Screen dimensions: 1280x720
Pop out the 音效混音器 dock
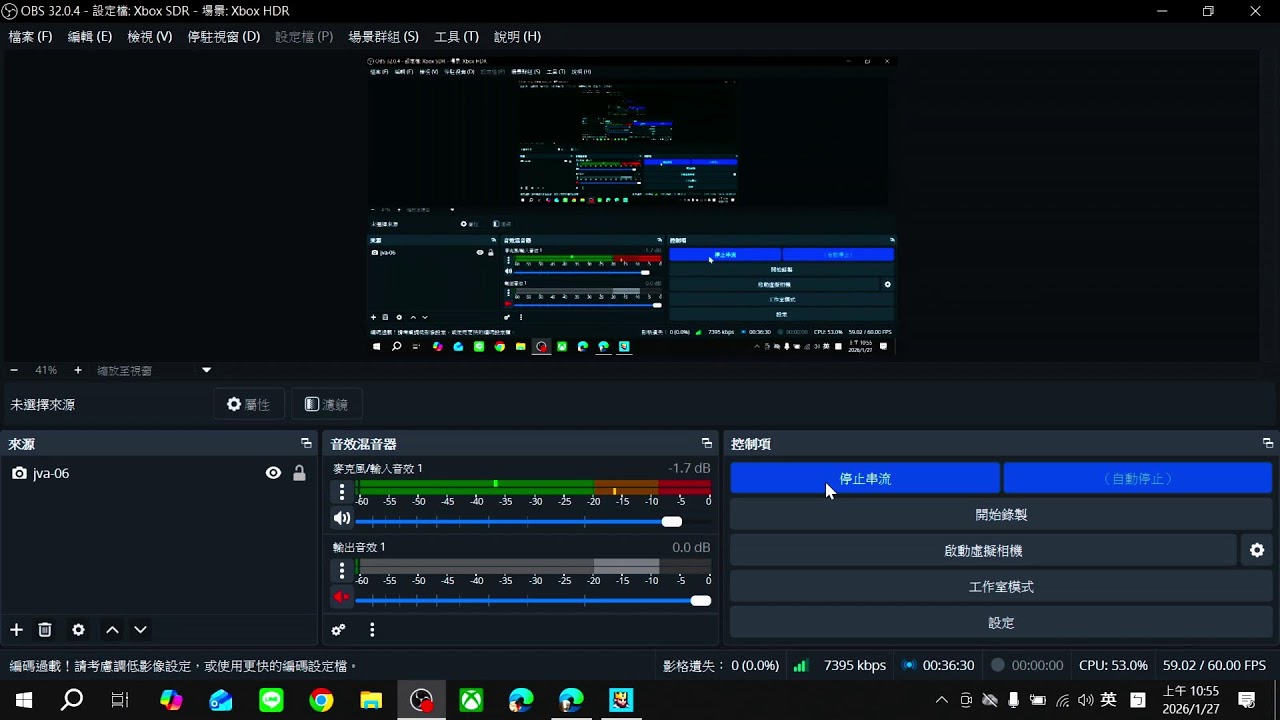(x=707, y=443)
